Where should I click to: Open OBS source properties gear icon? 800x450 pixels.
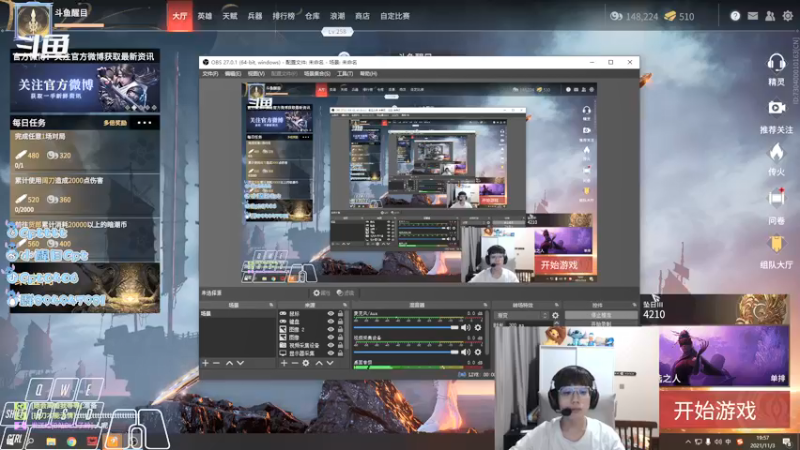[306, 363]
